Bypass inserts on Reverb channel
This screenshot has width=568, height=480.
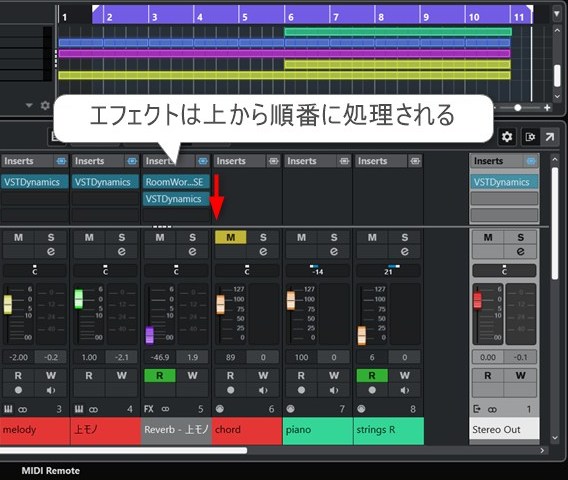coord(203,161)
